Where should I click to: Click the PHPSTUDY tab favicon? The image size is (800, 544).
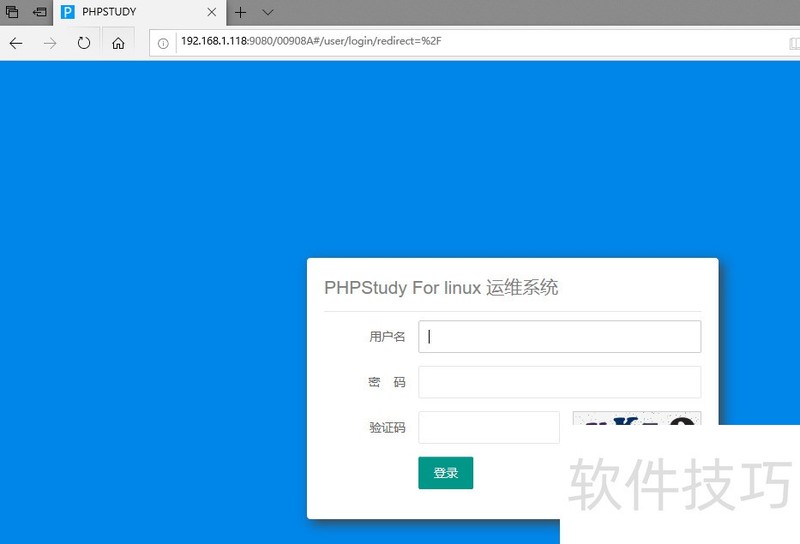point(67,12)
